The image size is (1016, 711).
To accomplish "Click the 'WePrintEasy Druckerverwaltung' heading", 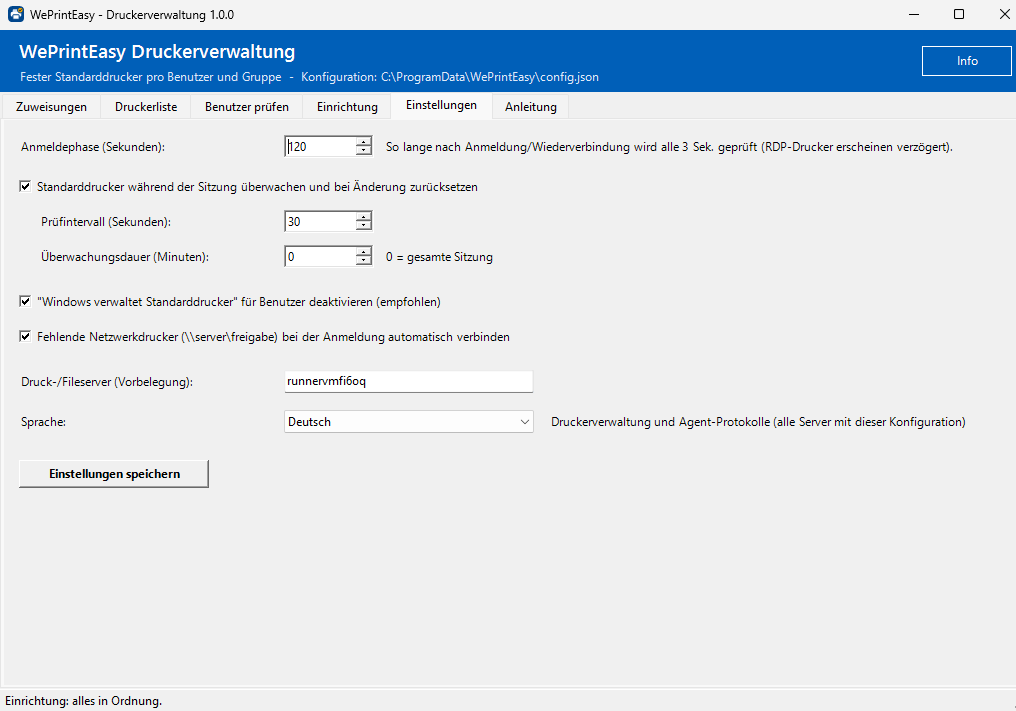I will [x=157, y=51].
